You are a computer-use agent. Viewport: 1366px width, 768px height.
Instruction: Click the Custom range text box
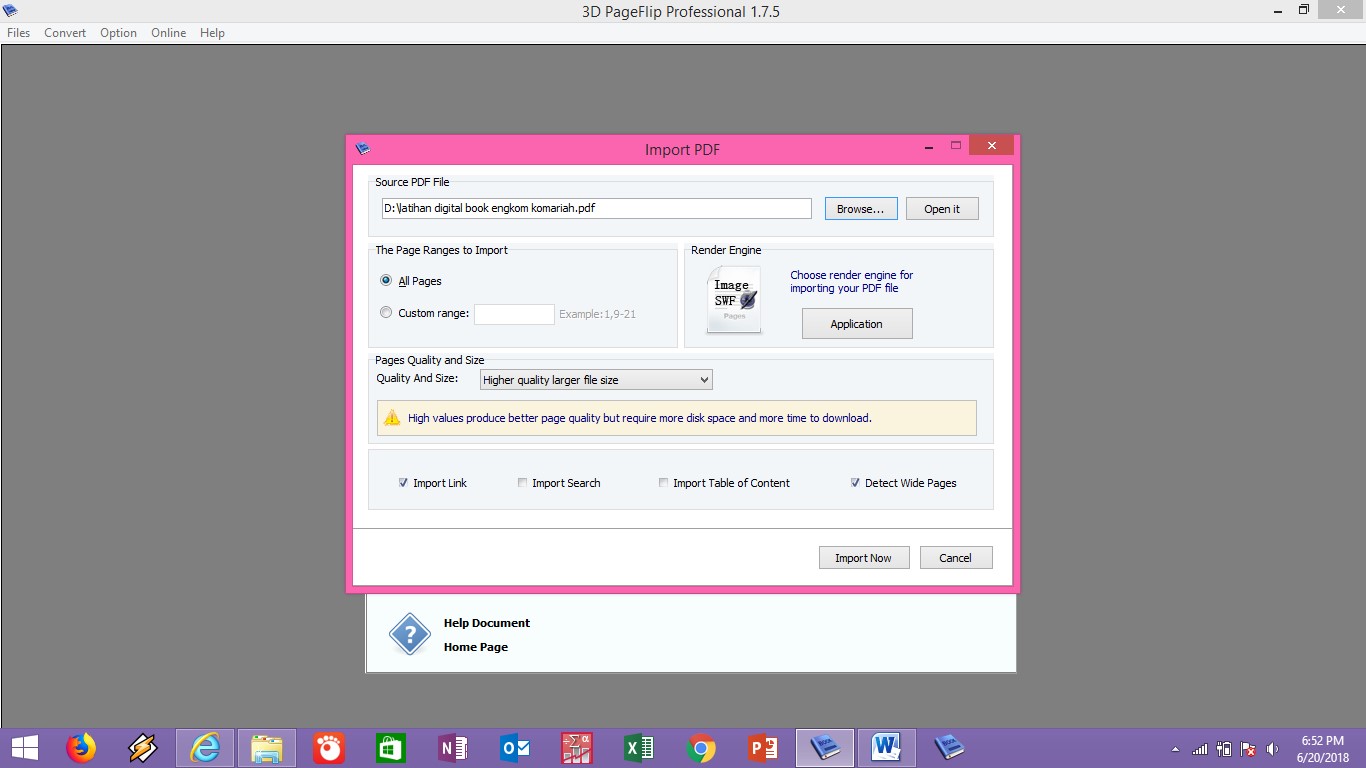(514, 314)
